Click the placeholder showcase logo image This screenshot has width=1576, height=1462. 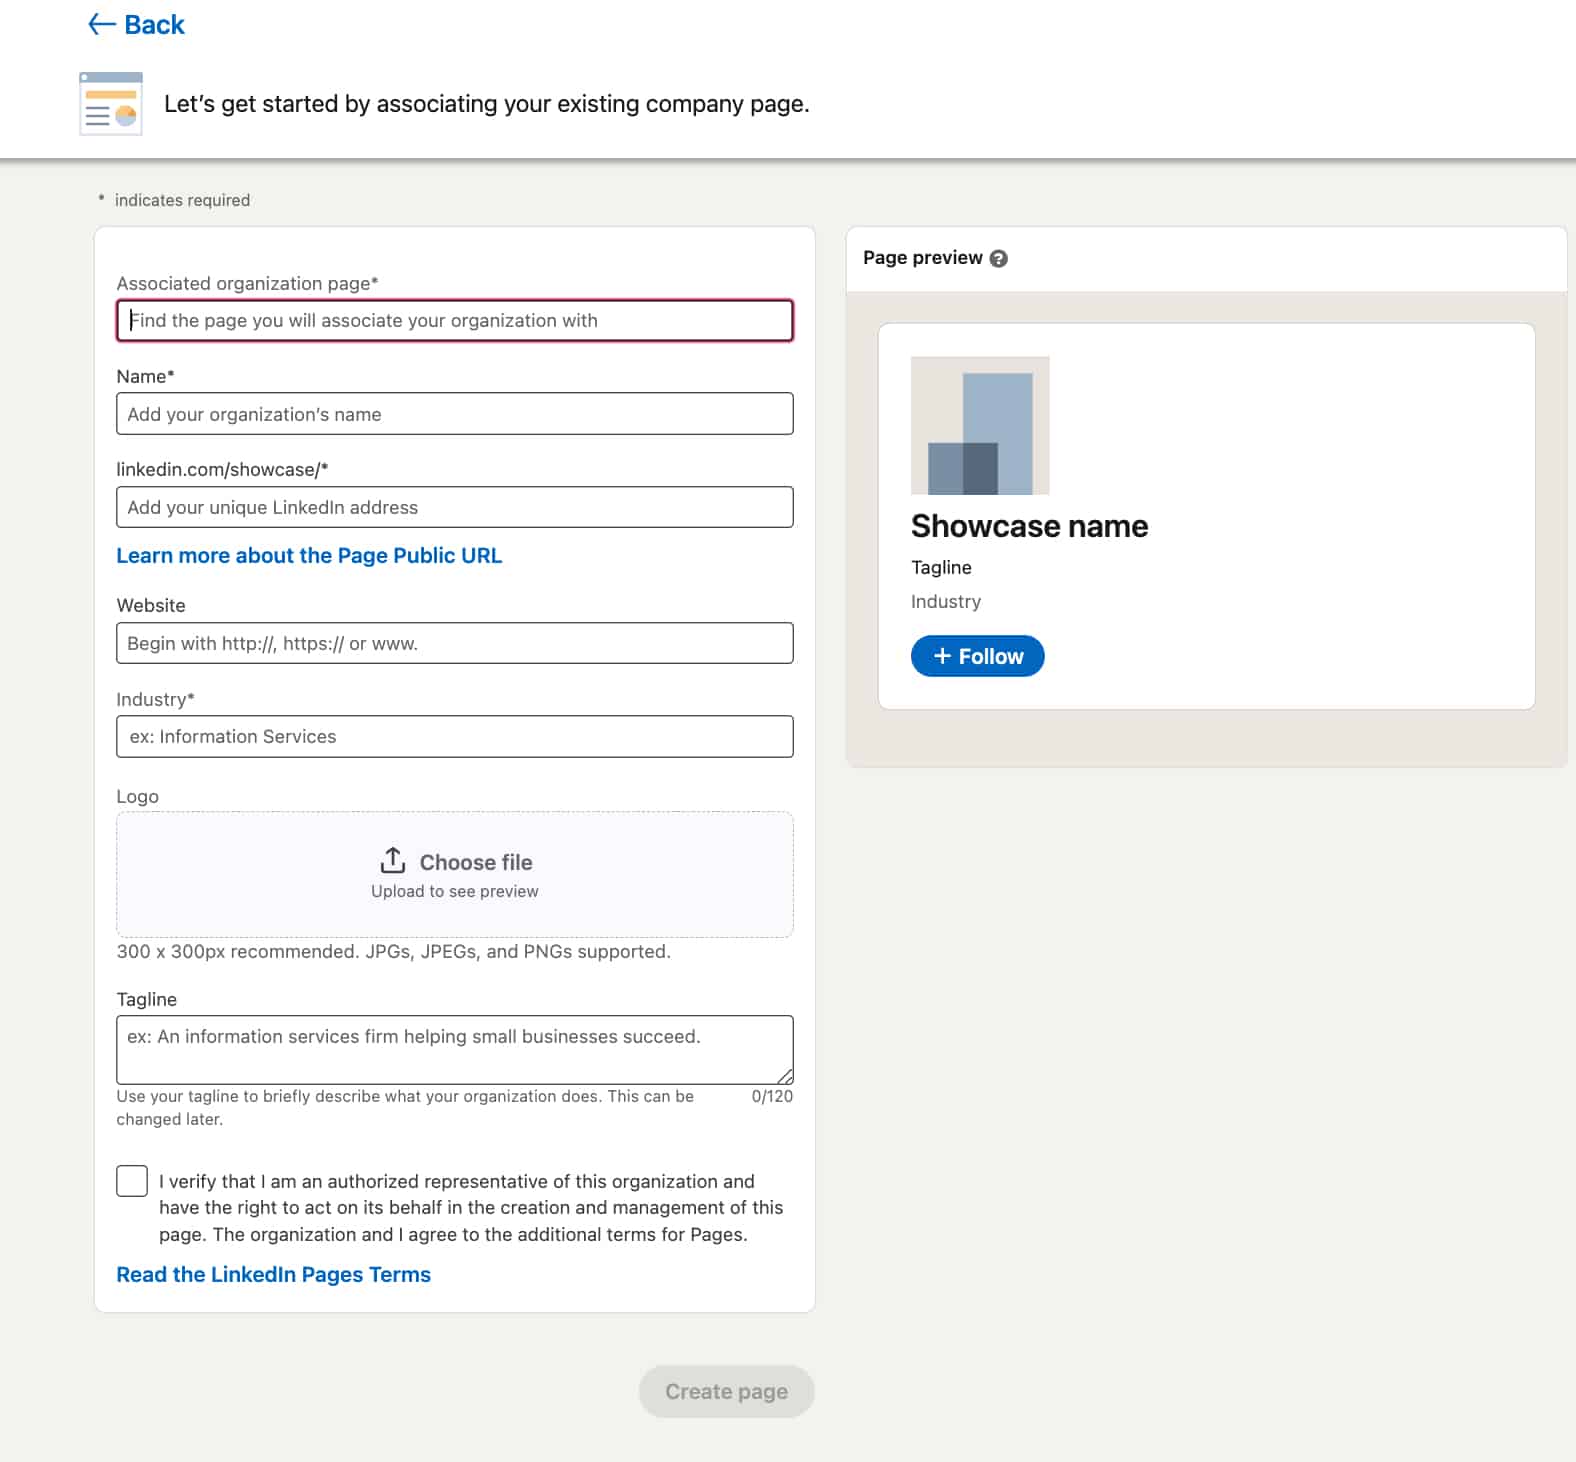coord(980,426)
